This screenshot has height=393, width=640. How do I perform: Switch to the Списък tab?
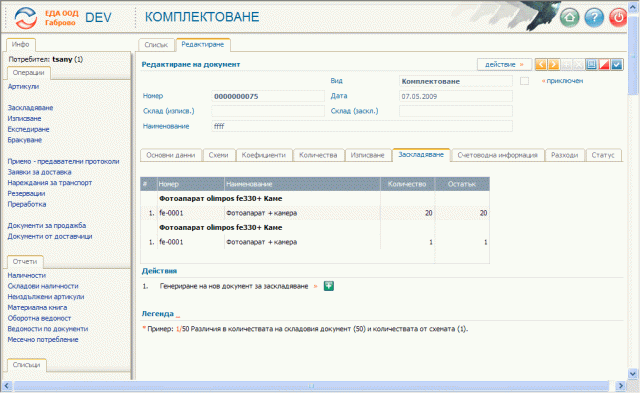156,45
